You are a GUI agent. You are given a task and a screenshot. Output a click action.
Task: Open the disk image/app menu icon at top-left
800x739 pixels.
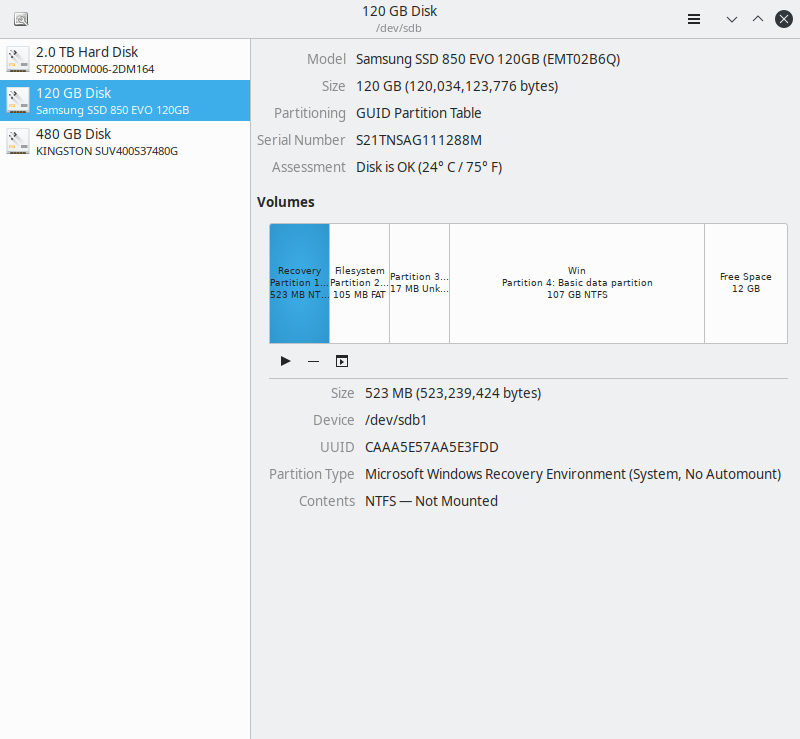(x=21, y=19)
